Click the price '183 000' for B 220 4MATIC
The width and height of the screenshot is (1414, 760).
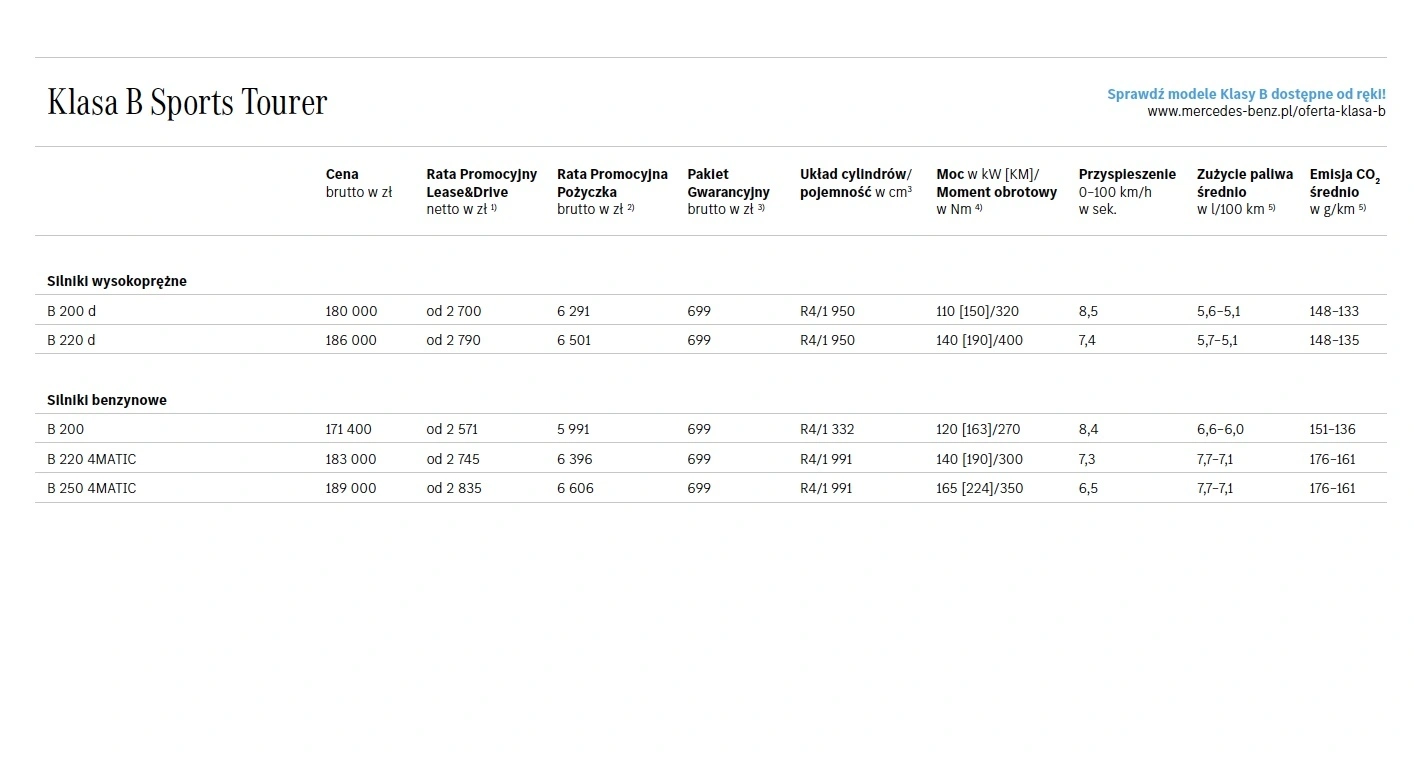point(351,459)
